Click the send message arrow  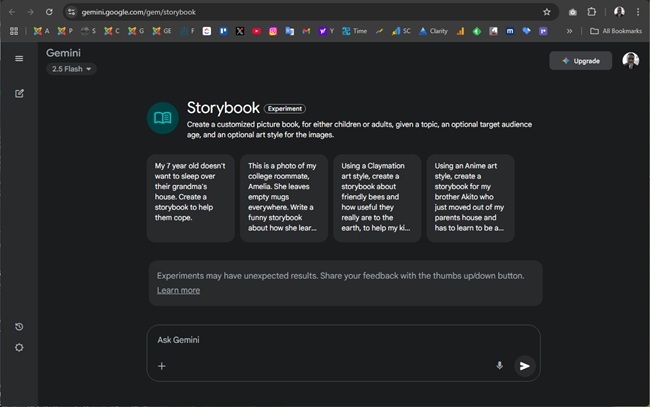click(x=525, y=366)
